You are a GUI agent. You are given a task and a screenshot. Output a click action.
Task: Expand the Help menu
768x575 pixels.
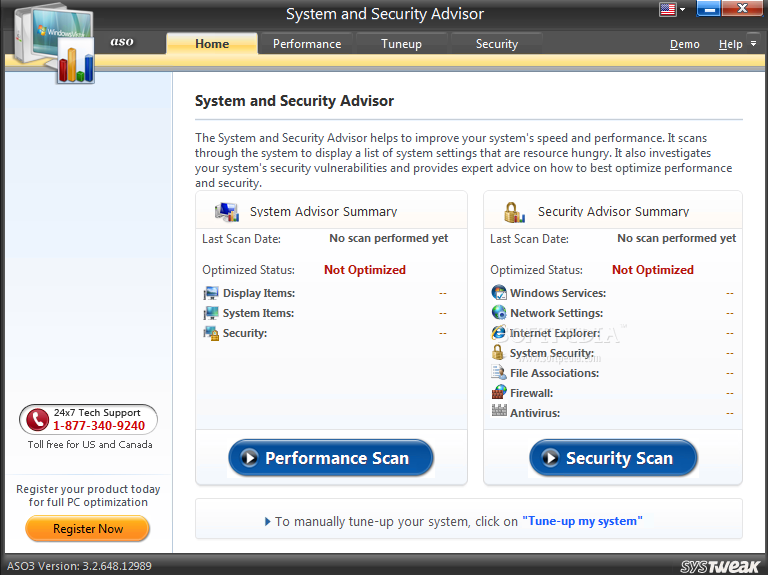(x=730, y=44)
